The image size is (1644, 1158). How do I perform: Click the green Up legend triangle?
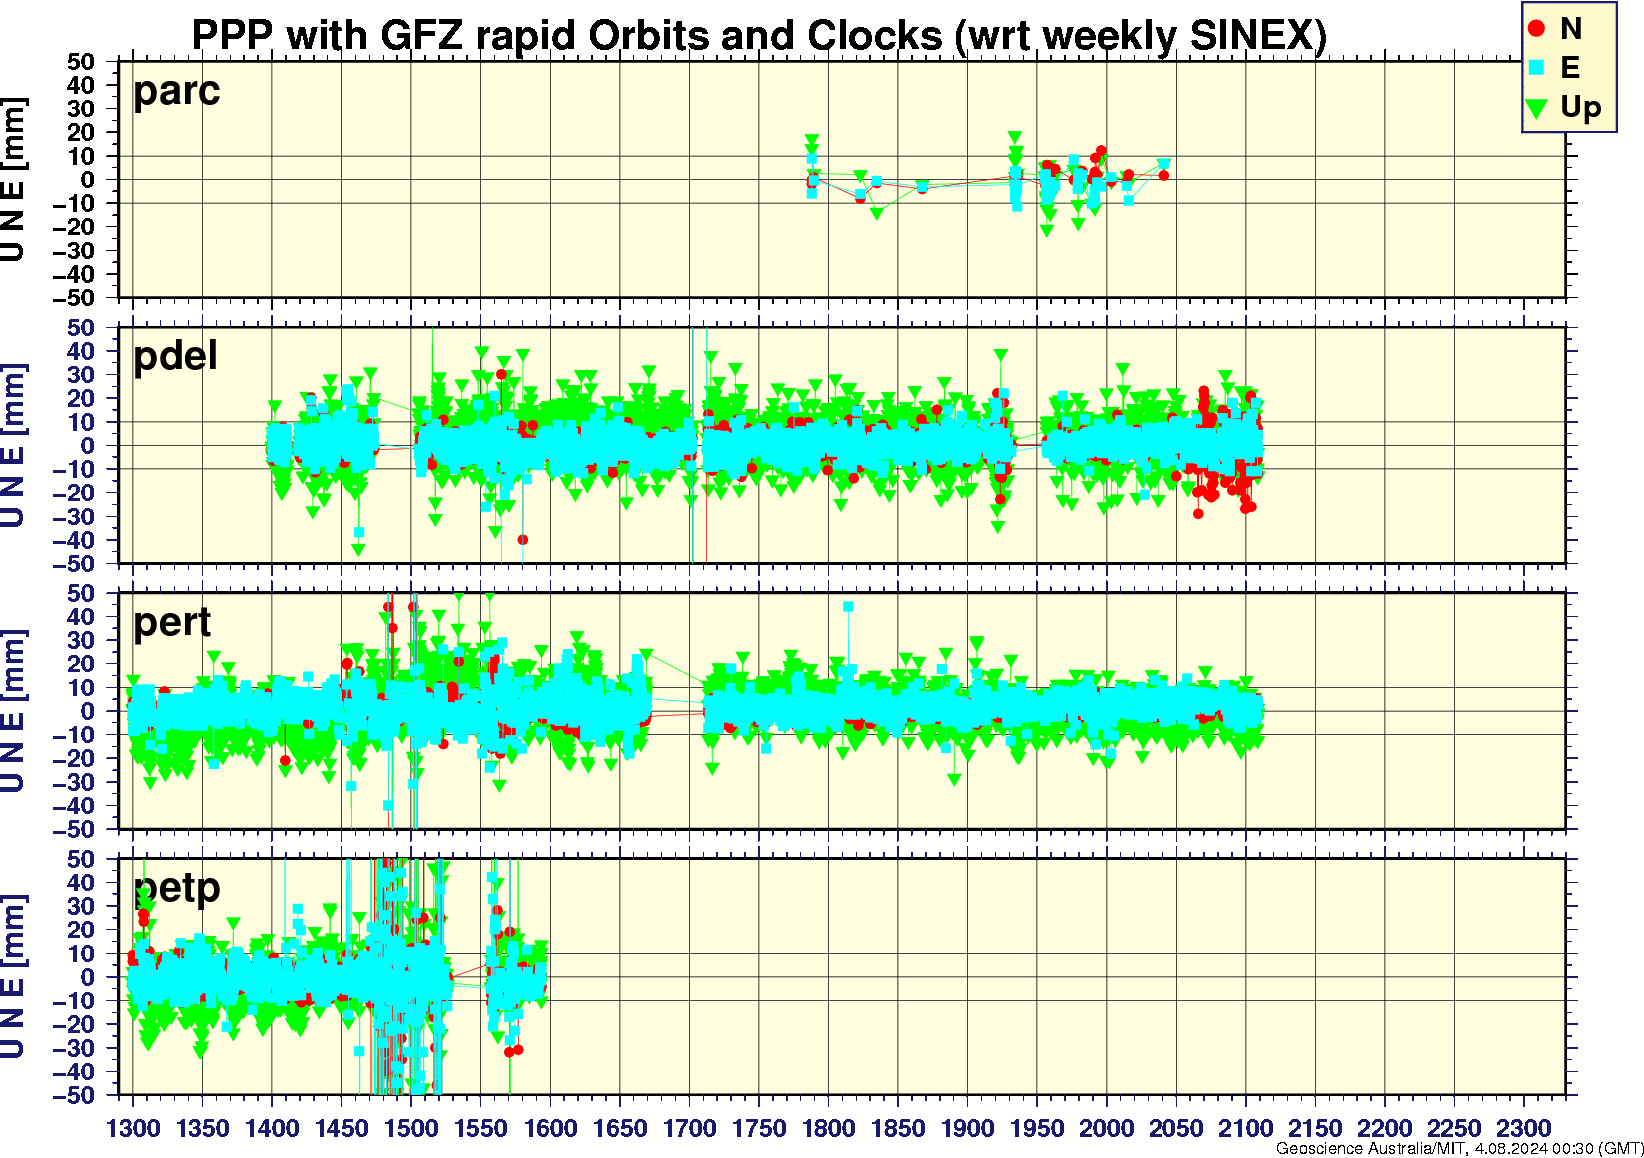(x=1537, y=107)
